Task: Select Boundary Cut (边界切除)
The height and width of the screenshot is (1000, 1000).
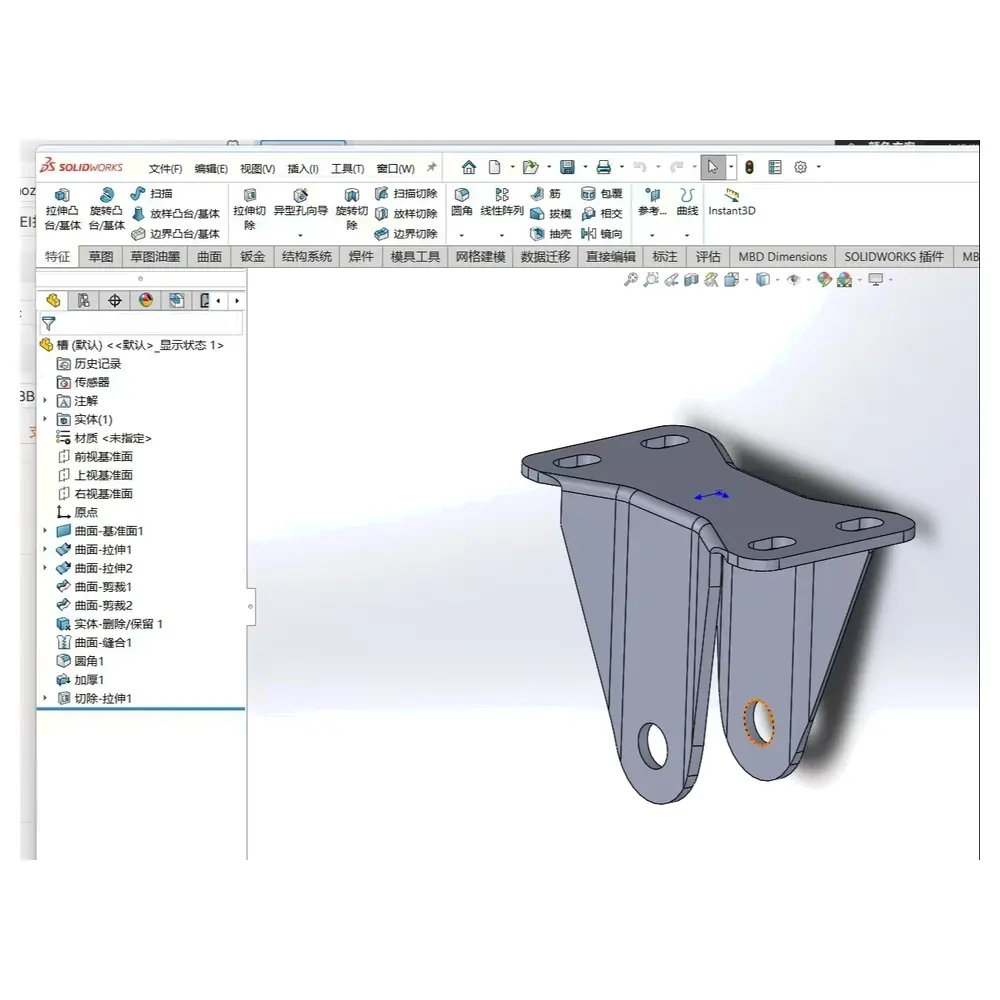Action: (x=406, y=234)
